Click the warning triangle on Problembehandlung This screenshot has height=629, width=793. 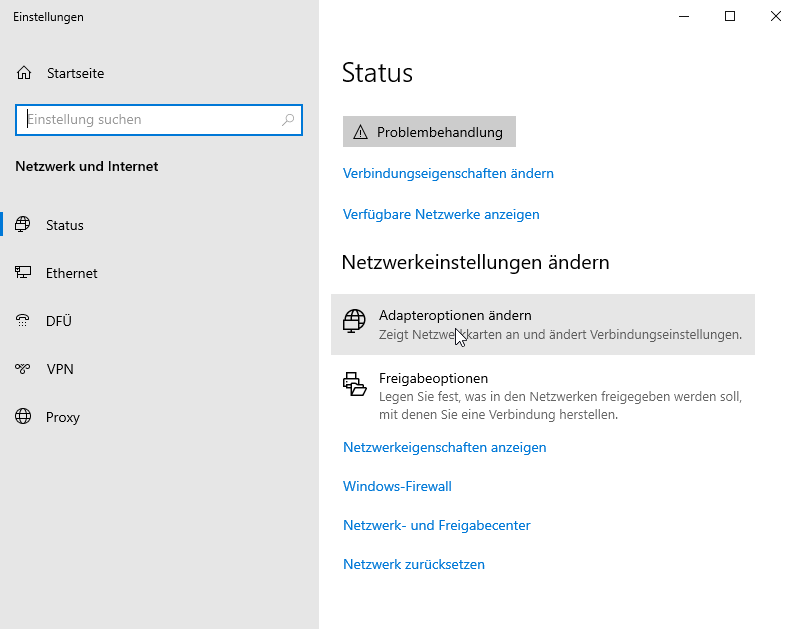(360, 132)
